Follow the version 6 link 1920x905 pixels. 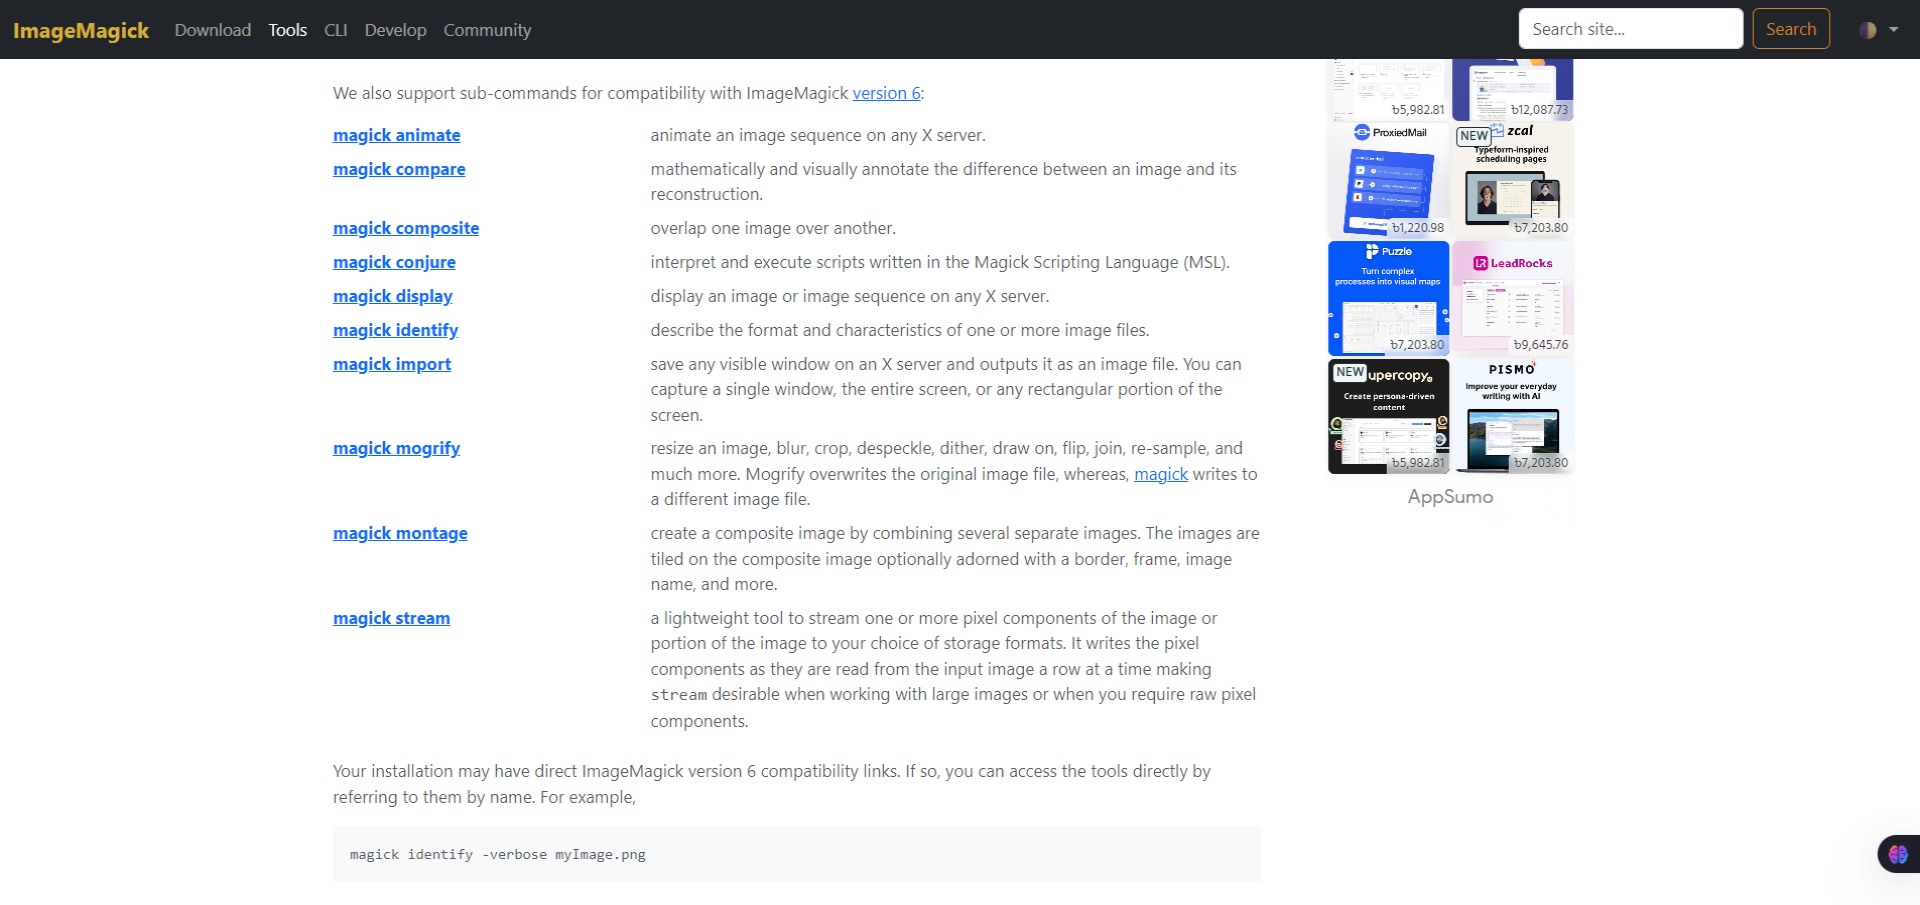point(886,93)
